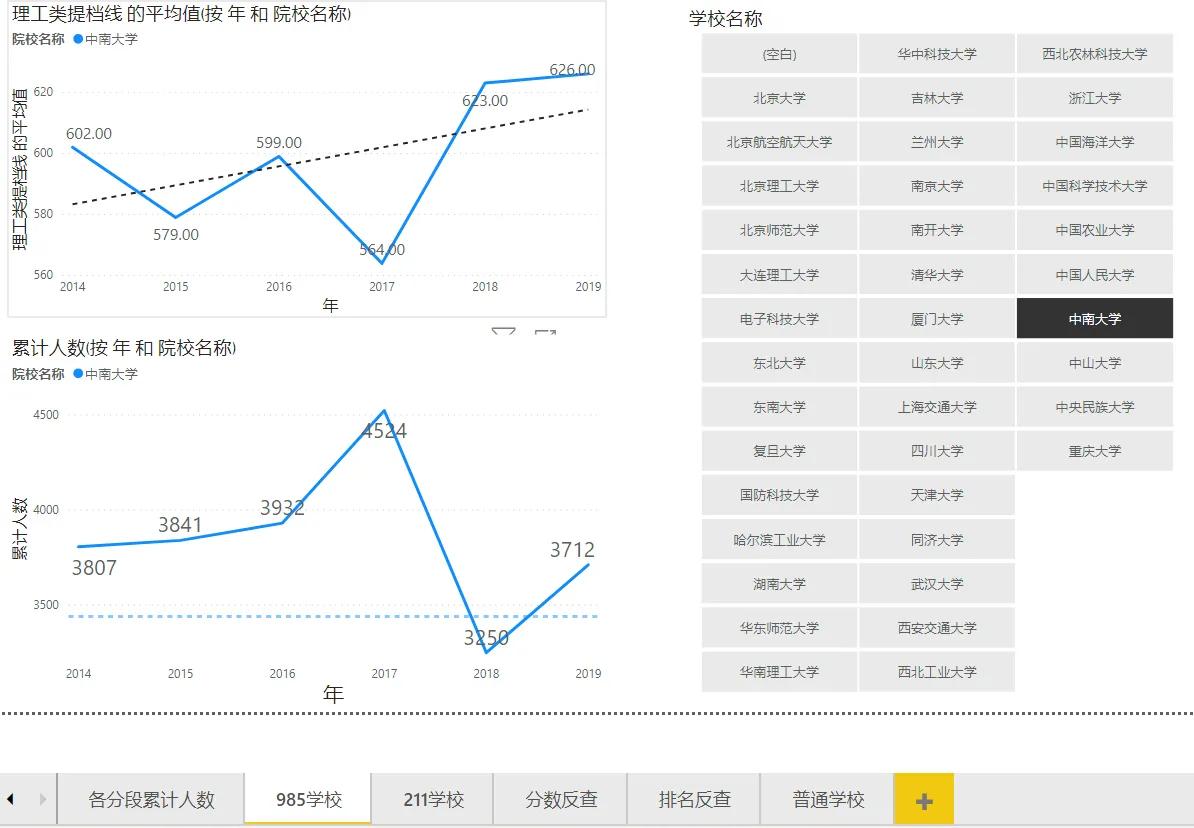Click the 西北工业大学 tile
1194x828 pixels.
937,673
